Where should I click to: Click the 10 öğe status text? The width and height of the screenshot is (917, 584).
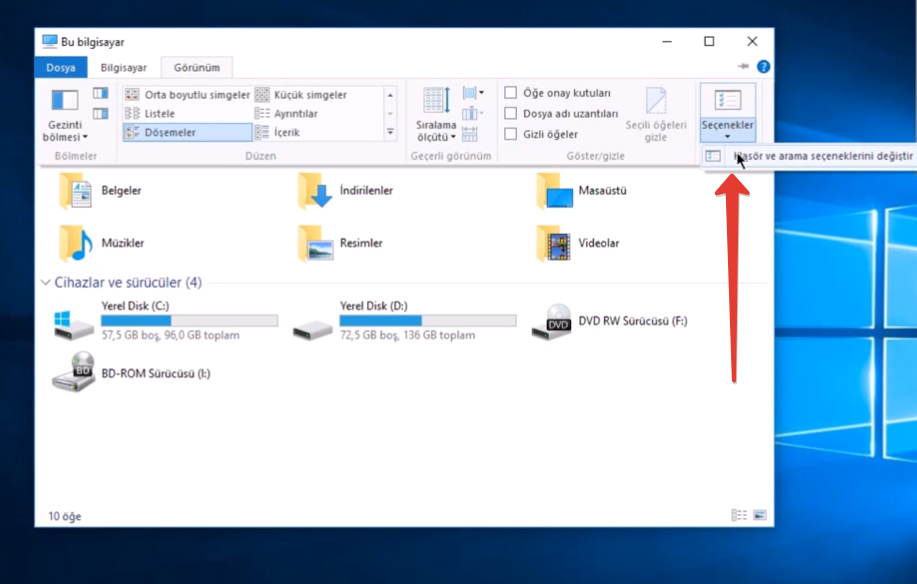click(65, 516)
